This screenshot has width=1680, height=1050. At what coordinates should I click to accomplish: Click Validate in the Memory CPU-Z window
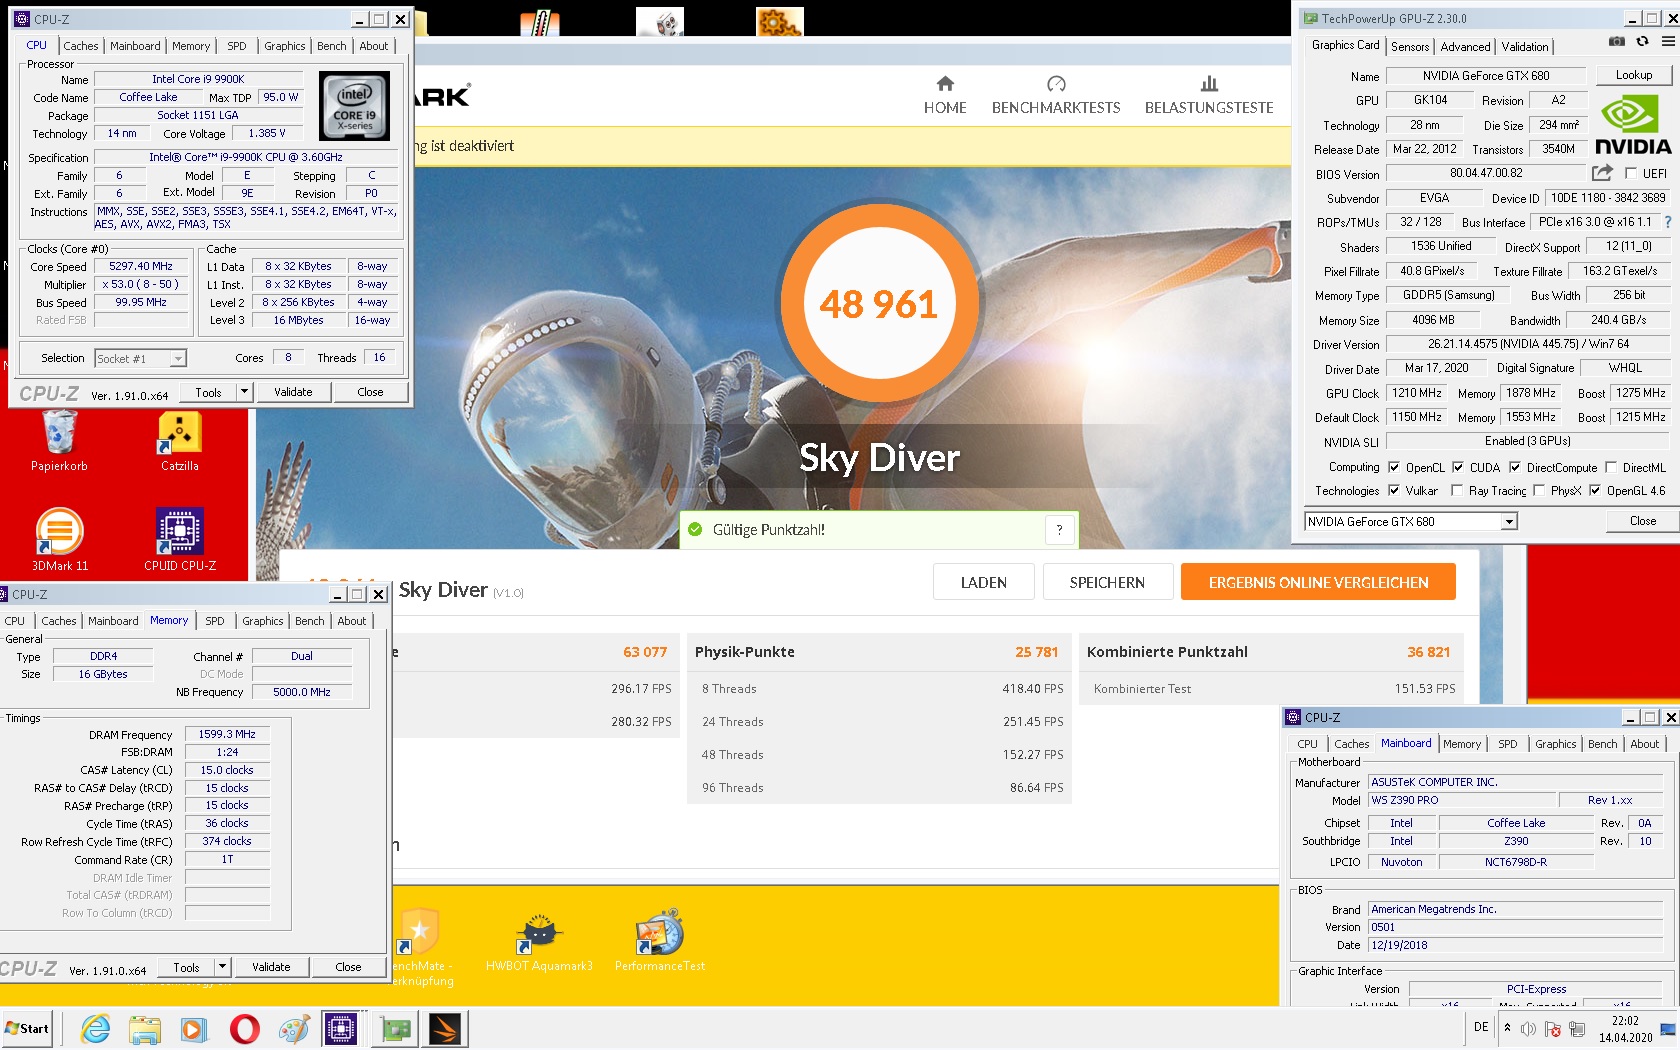(x=271, y=967)
